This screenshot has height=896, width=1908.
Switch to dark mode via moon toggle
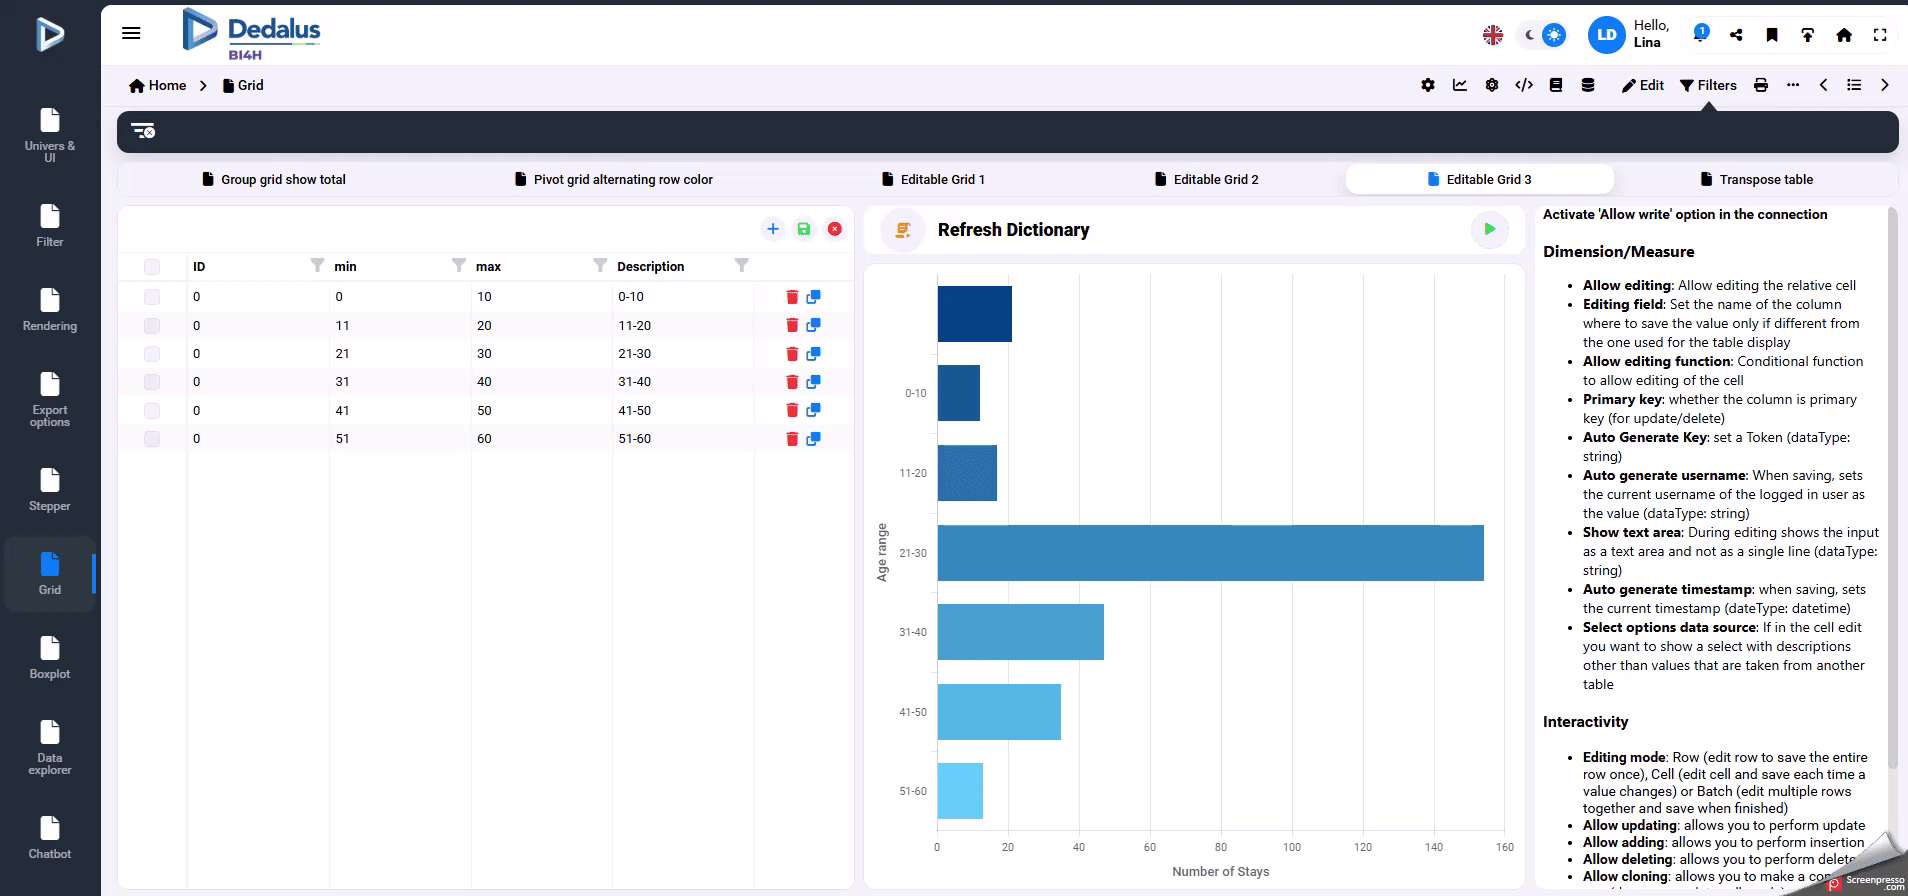1529,35
